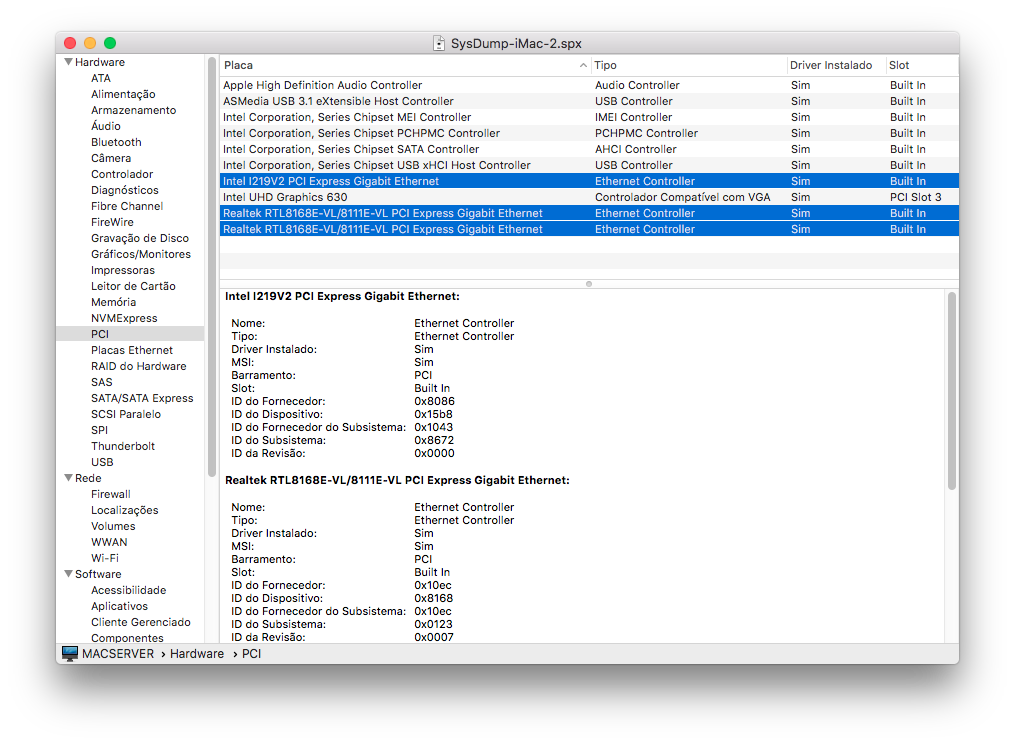Click the split pane divider handle
The width and height of the screenshot is (1015, 744).
[x=588, y=284]
